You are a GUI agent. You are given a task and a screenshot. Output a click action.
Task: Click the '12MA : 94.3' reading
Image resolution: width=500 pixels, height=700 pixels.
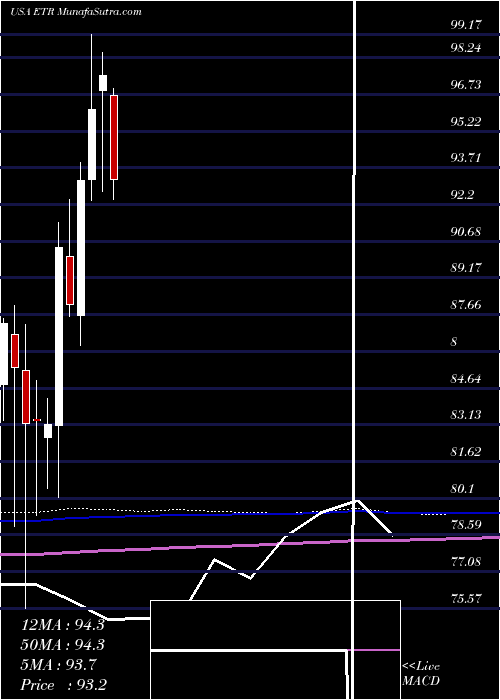tap(62, 625)
